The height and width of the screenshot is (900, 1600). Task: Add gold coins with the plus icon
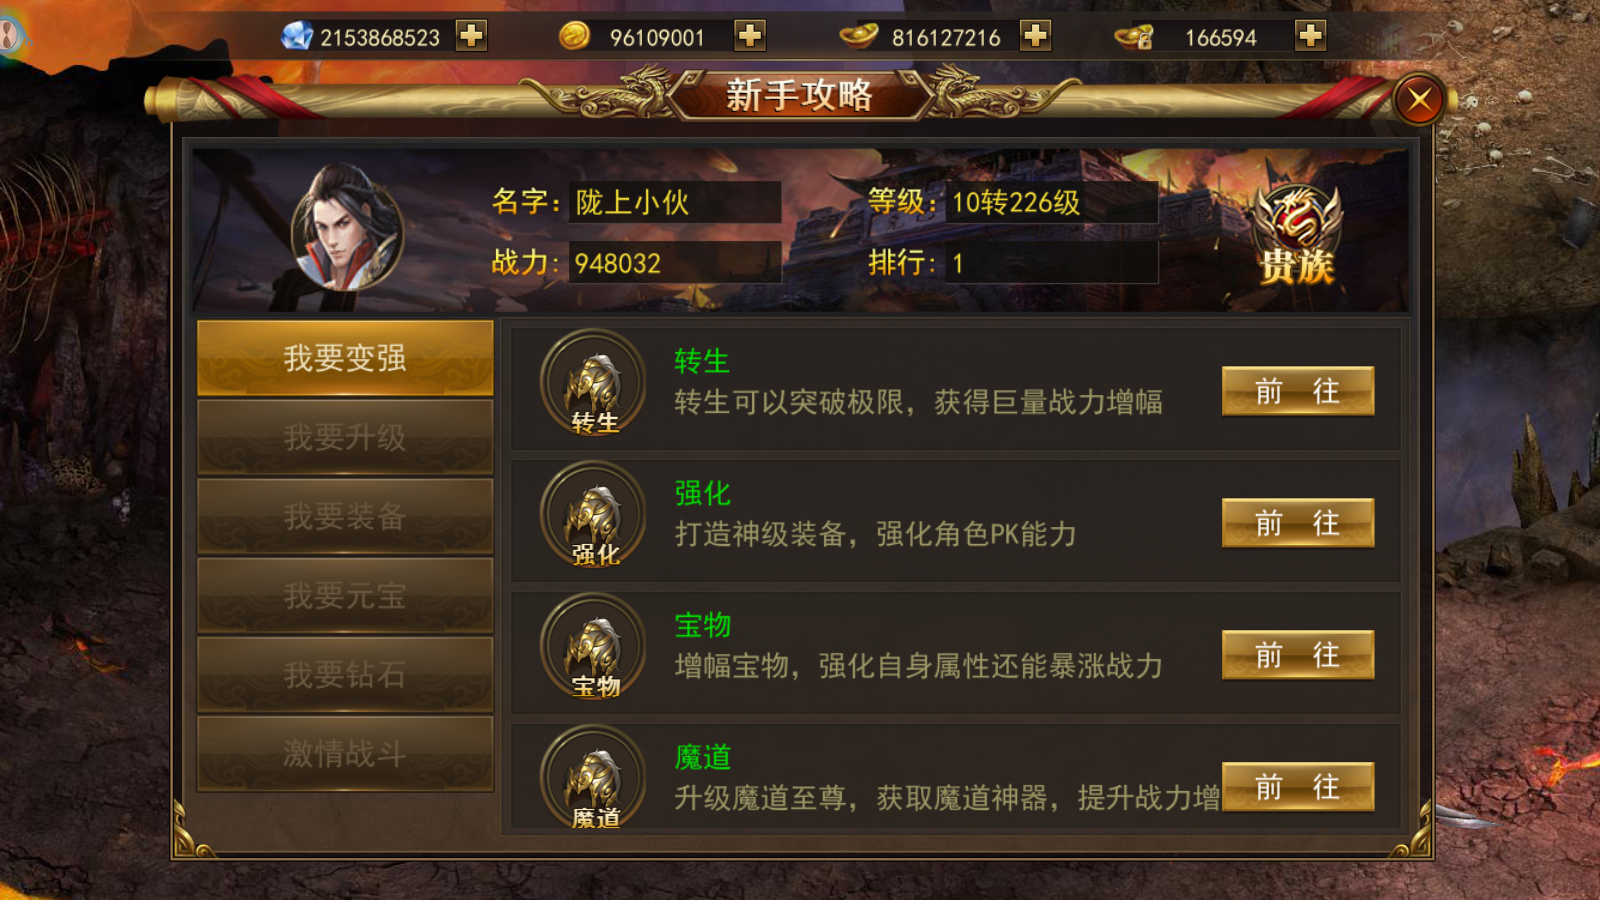(x=750, y=36)
